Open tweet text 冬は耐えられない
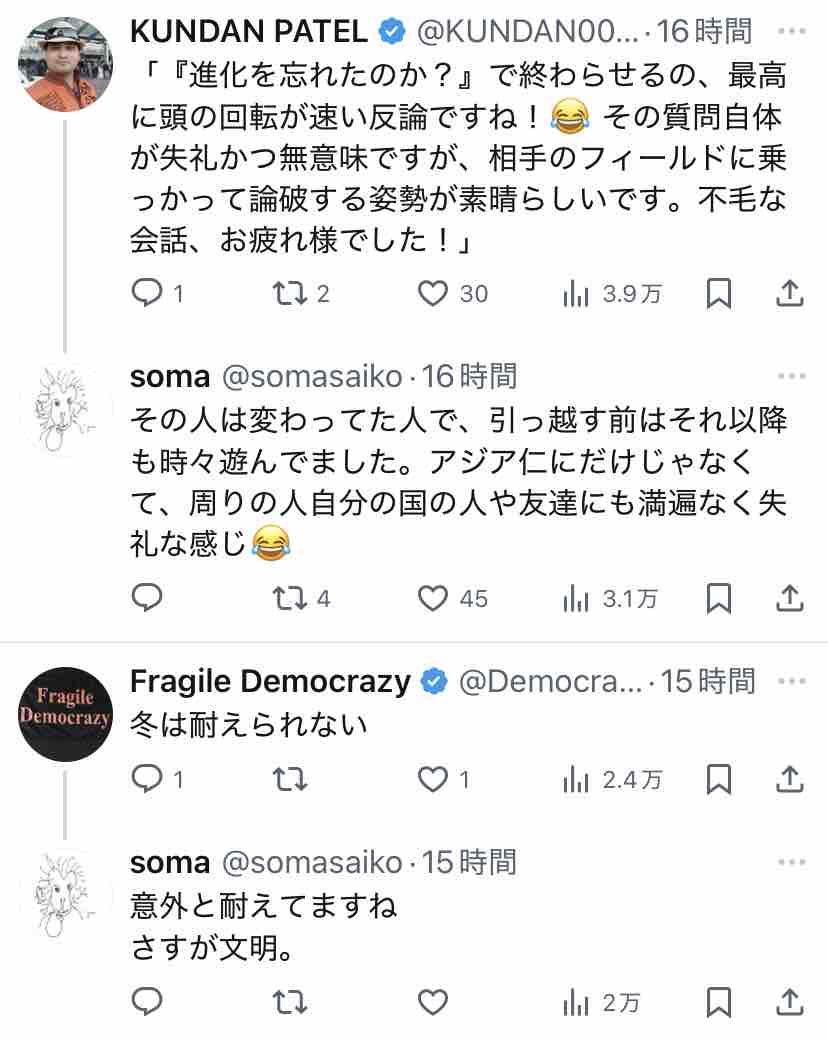The height and width of the screenshot is (1041, 828). coord(249,725)
